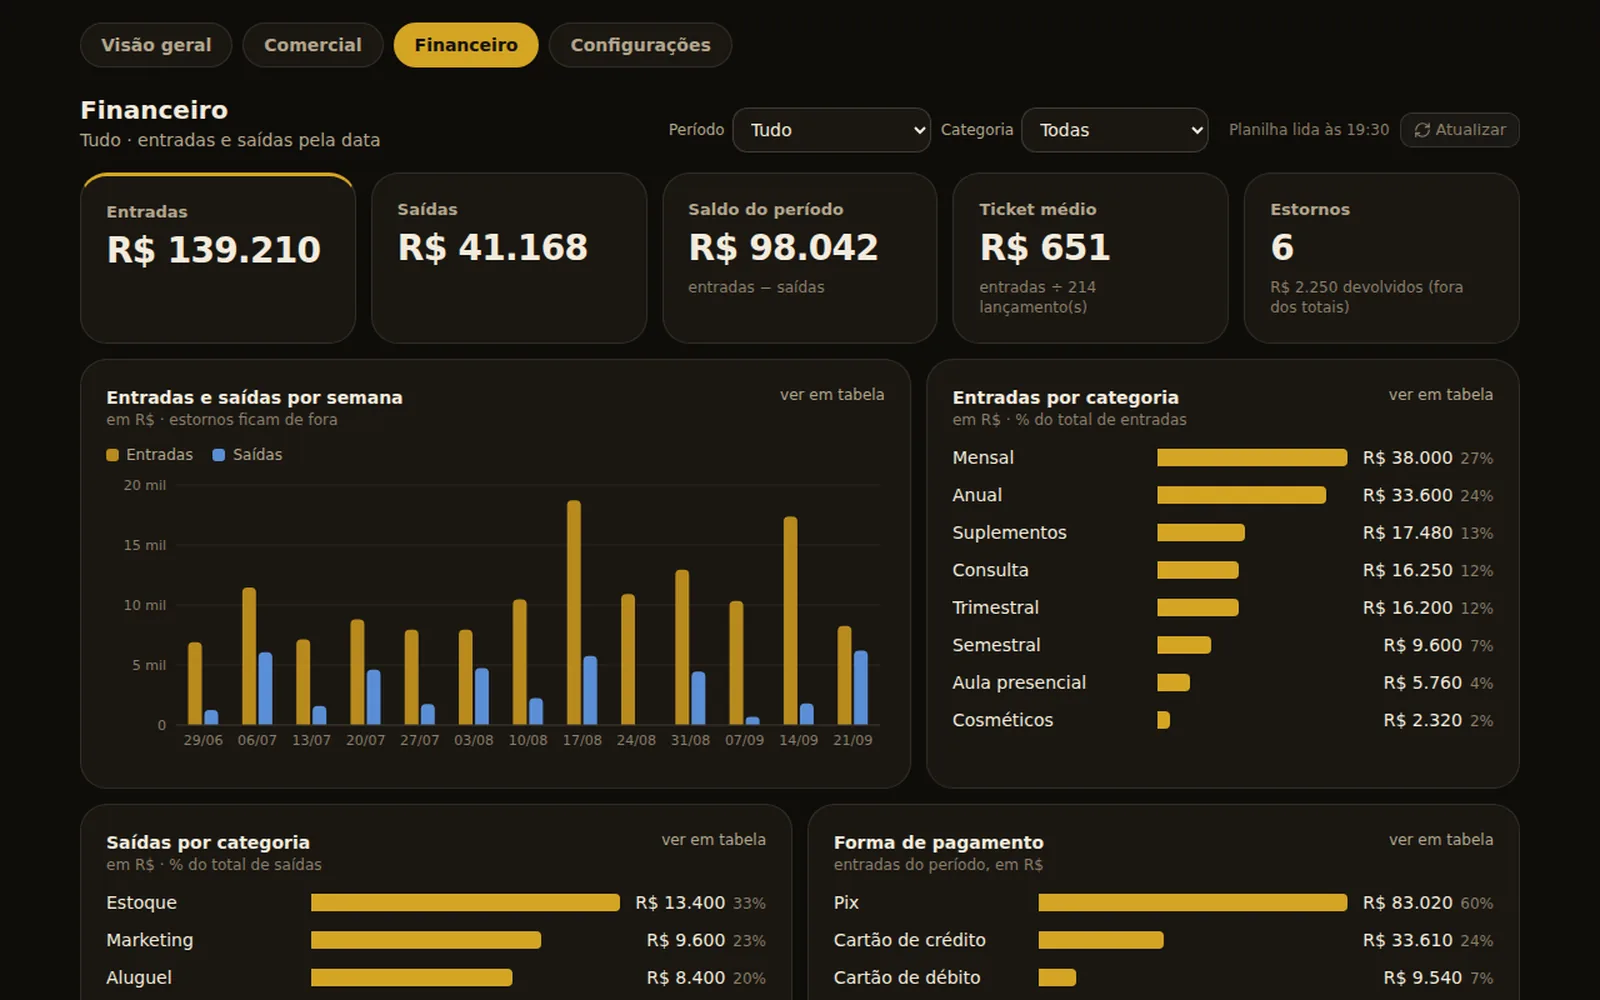1600x1000 pixels.
Task: Click the Cartão de débito bar
Action: [1057, 978]
